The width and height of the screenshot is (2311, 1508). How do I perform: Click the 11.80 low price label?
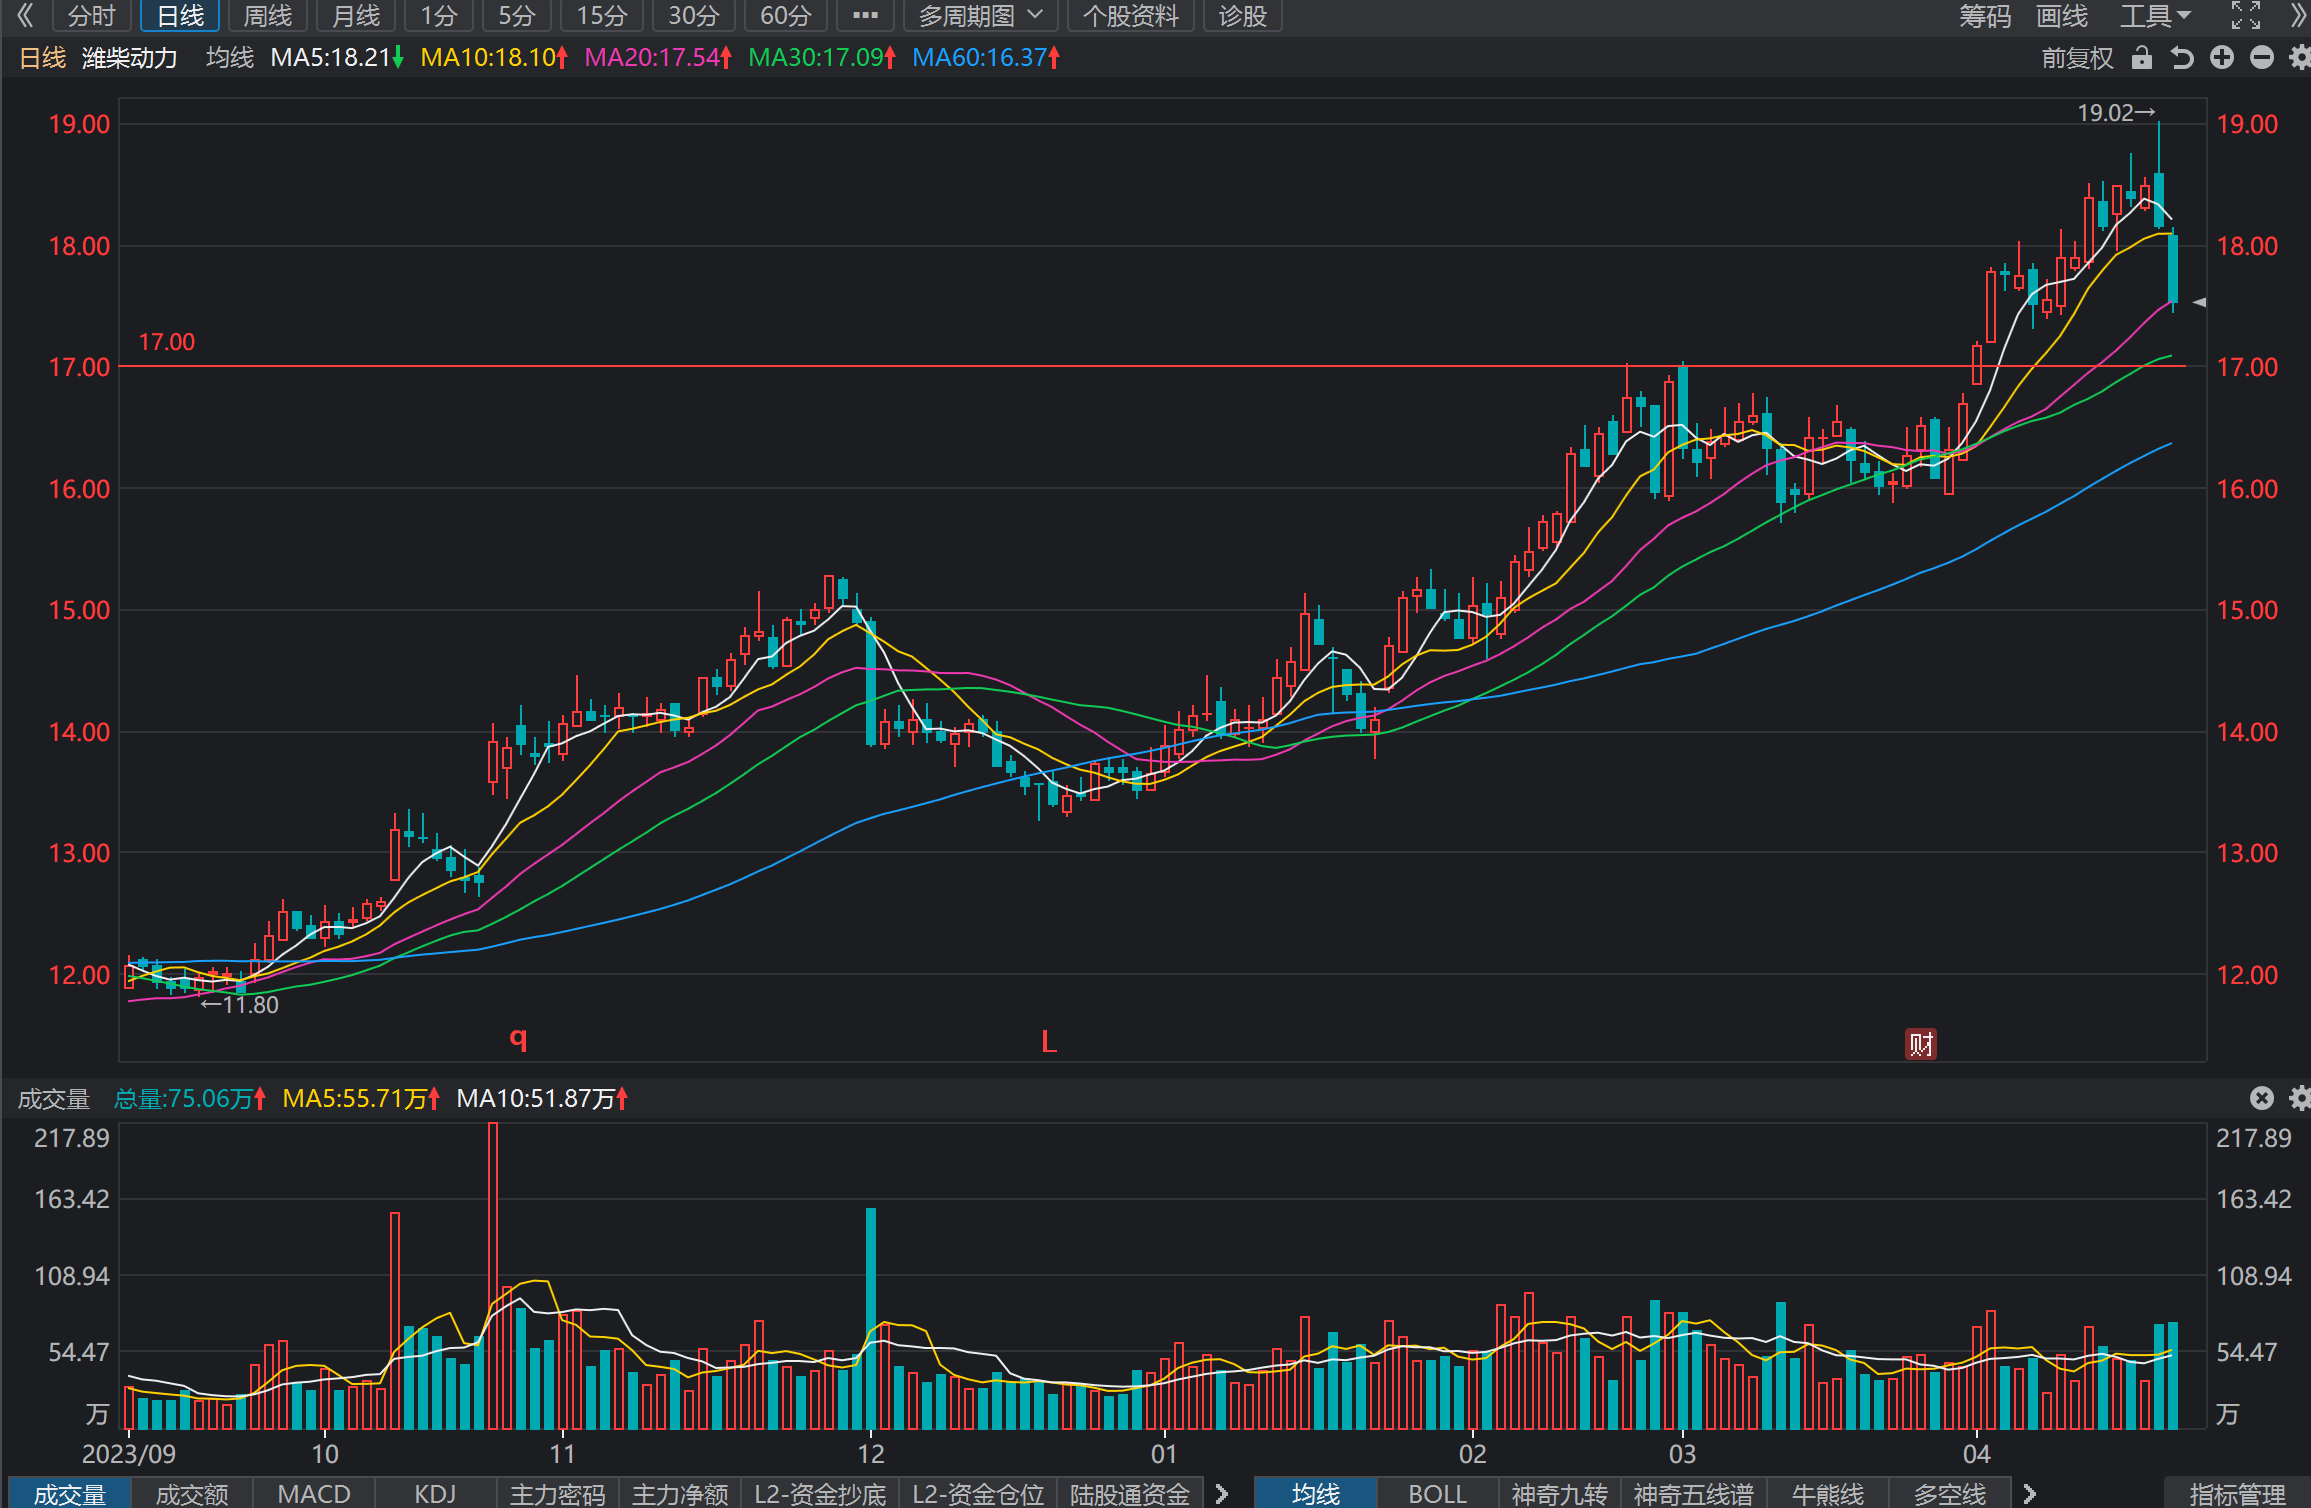click(x=240, y=1005)
